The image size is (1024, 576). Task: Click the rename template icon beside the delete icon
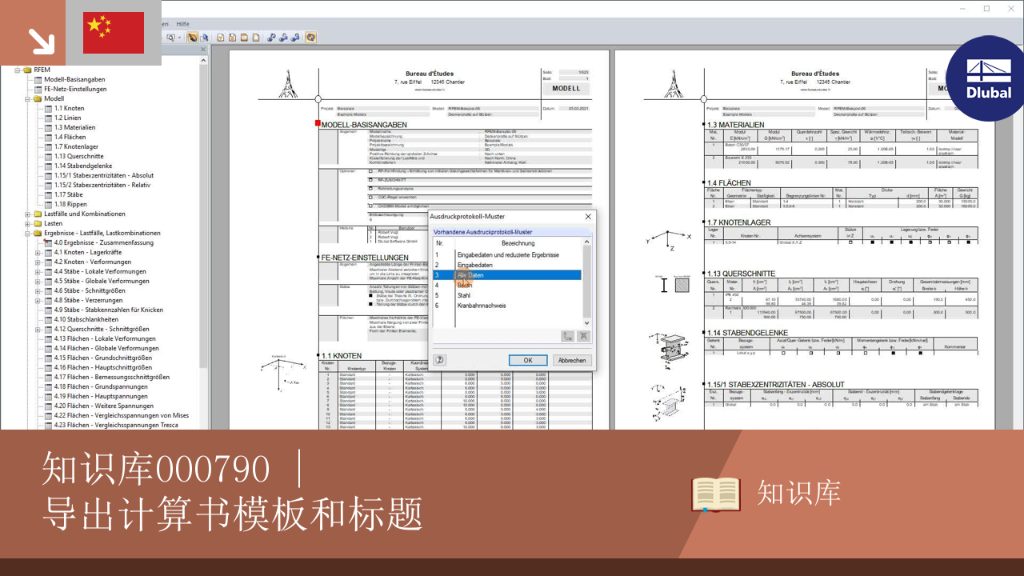click(x=568, y=336)
